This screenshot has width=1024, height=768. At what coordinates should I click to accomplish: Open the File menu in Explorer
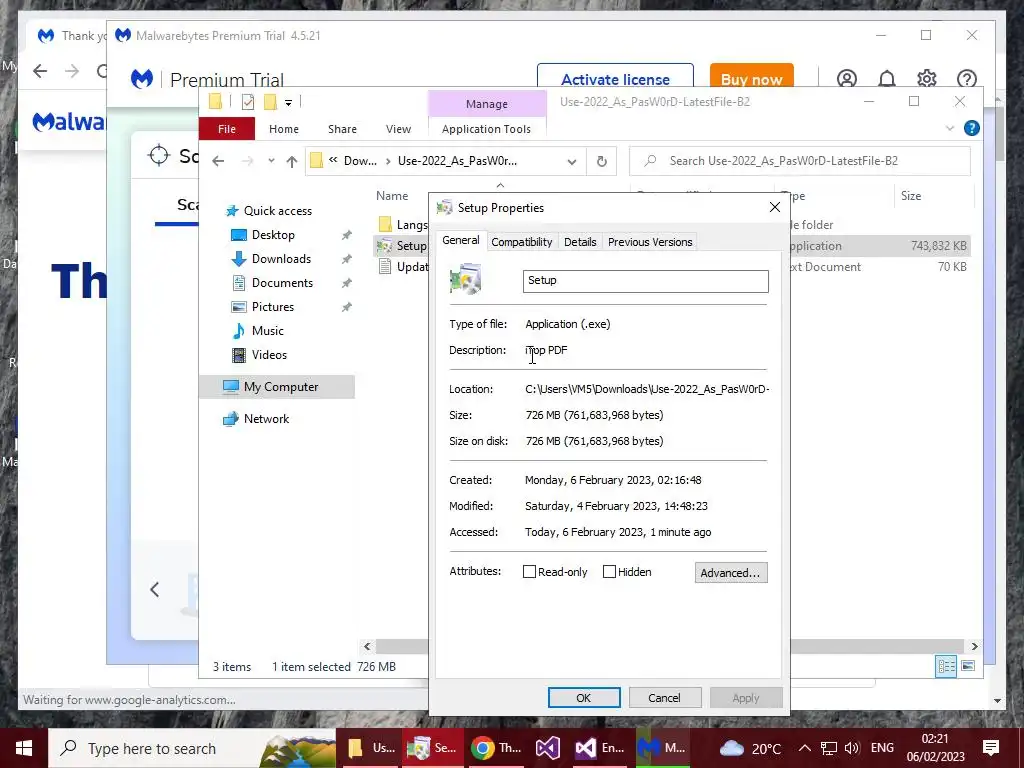click(x=227, y=129)
